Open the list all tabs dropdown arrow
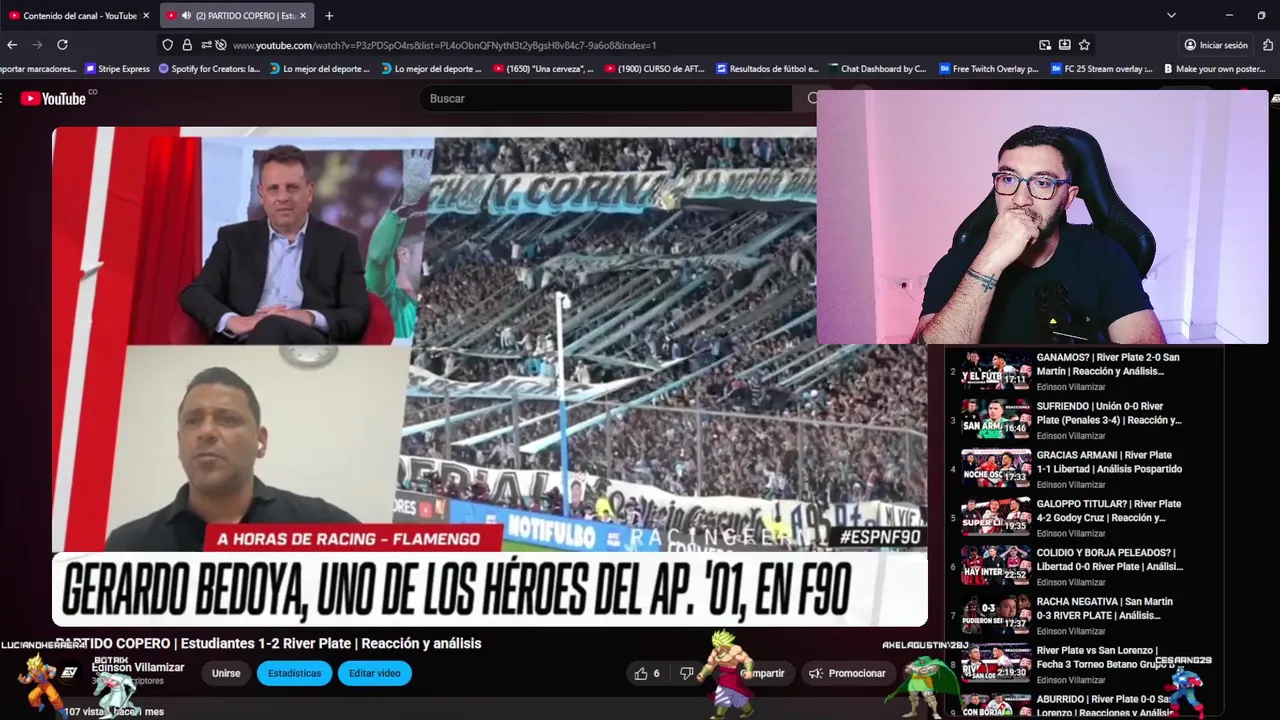The image size is (1280, 720). tap(1171, 15)
